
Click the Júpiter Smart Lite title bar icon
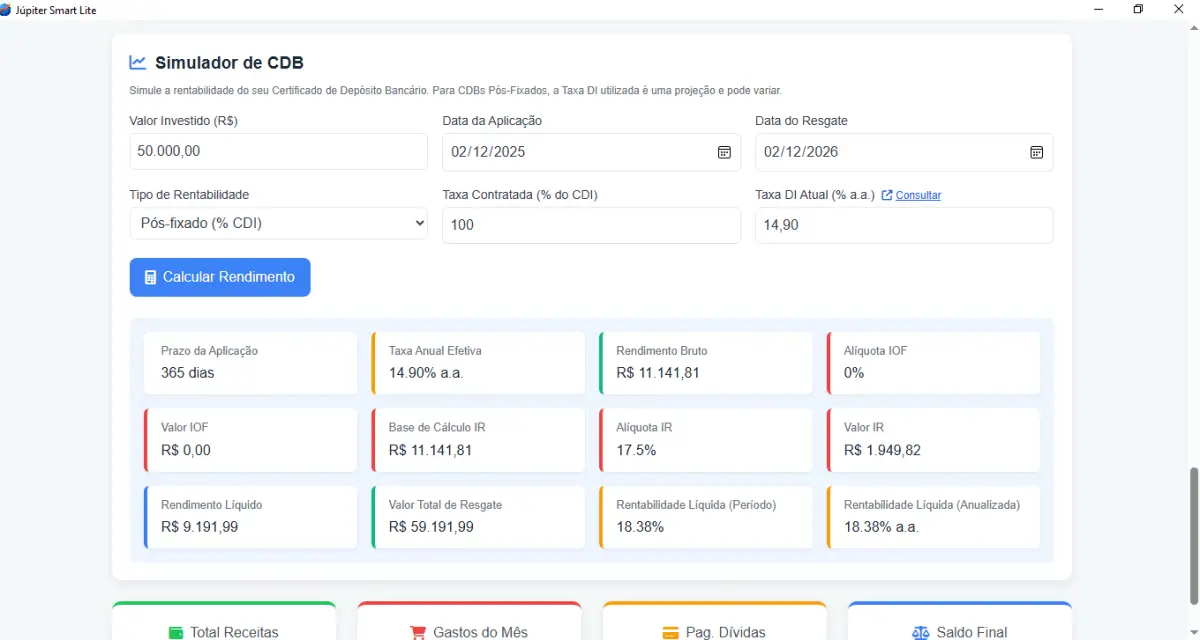(x=8, y=9)
